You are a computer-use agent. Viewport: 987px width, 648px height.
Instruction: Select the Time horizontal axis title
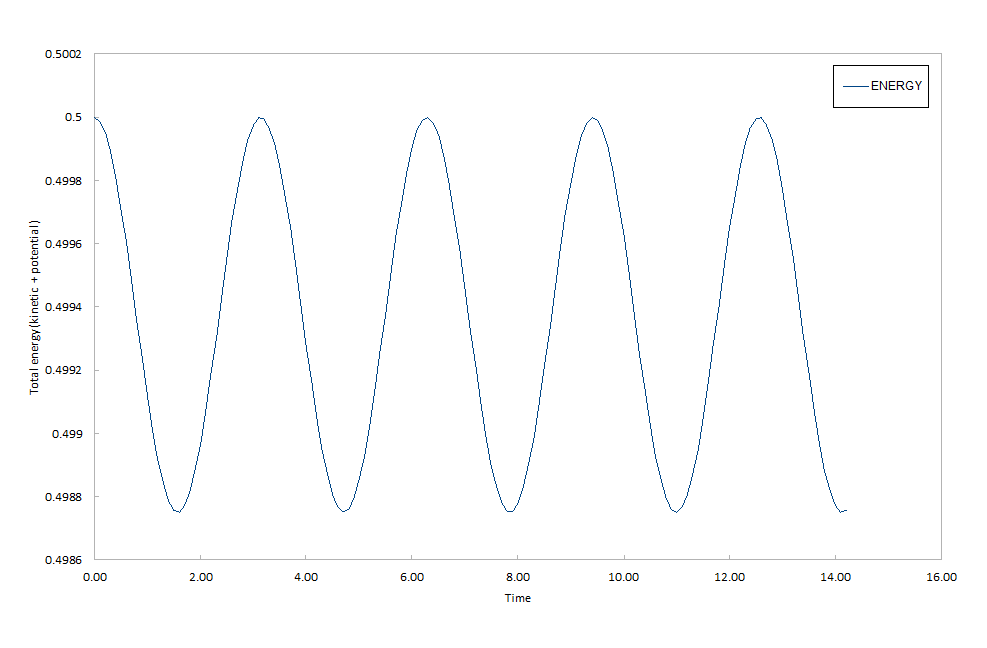pyautogui.click(x=517, y=598)
